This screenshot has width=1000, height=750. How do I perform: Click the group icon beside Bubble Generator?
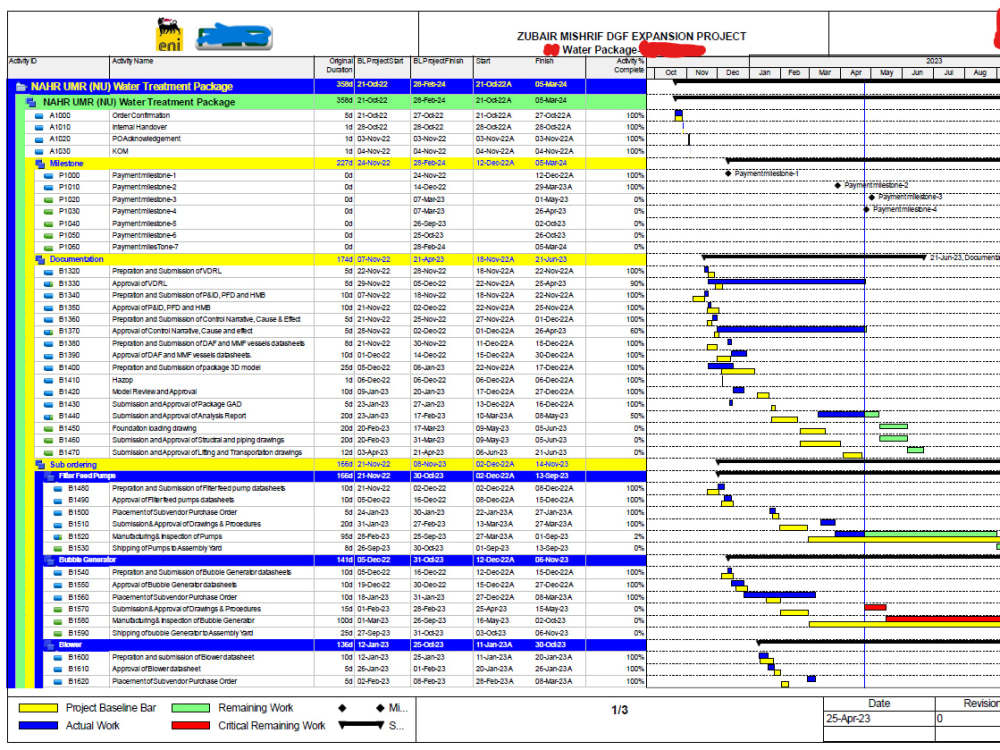[x=50, y=561]
